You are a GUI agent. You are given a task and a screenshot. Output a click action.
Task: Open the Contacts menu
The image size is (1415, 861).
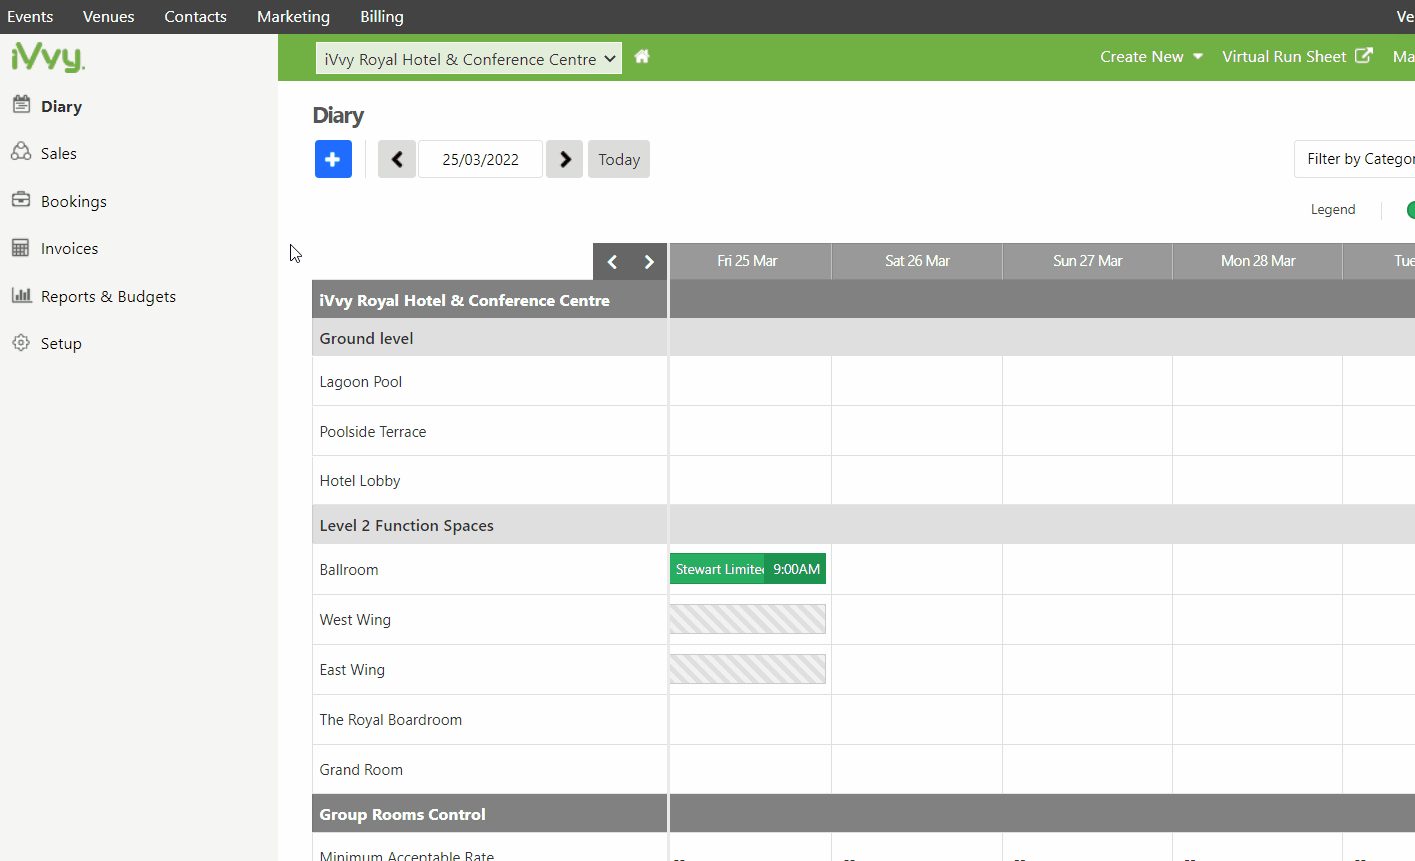tap(195, 17)
